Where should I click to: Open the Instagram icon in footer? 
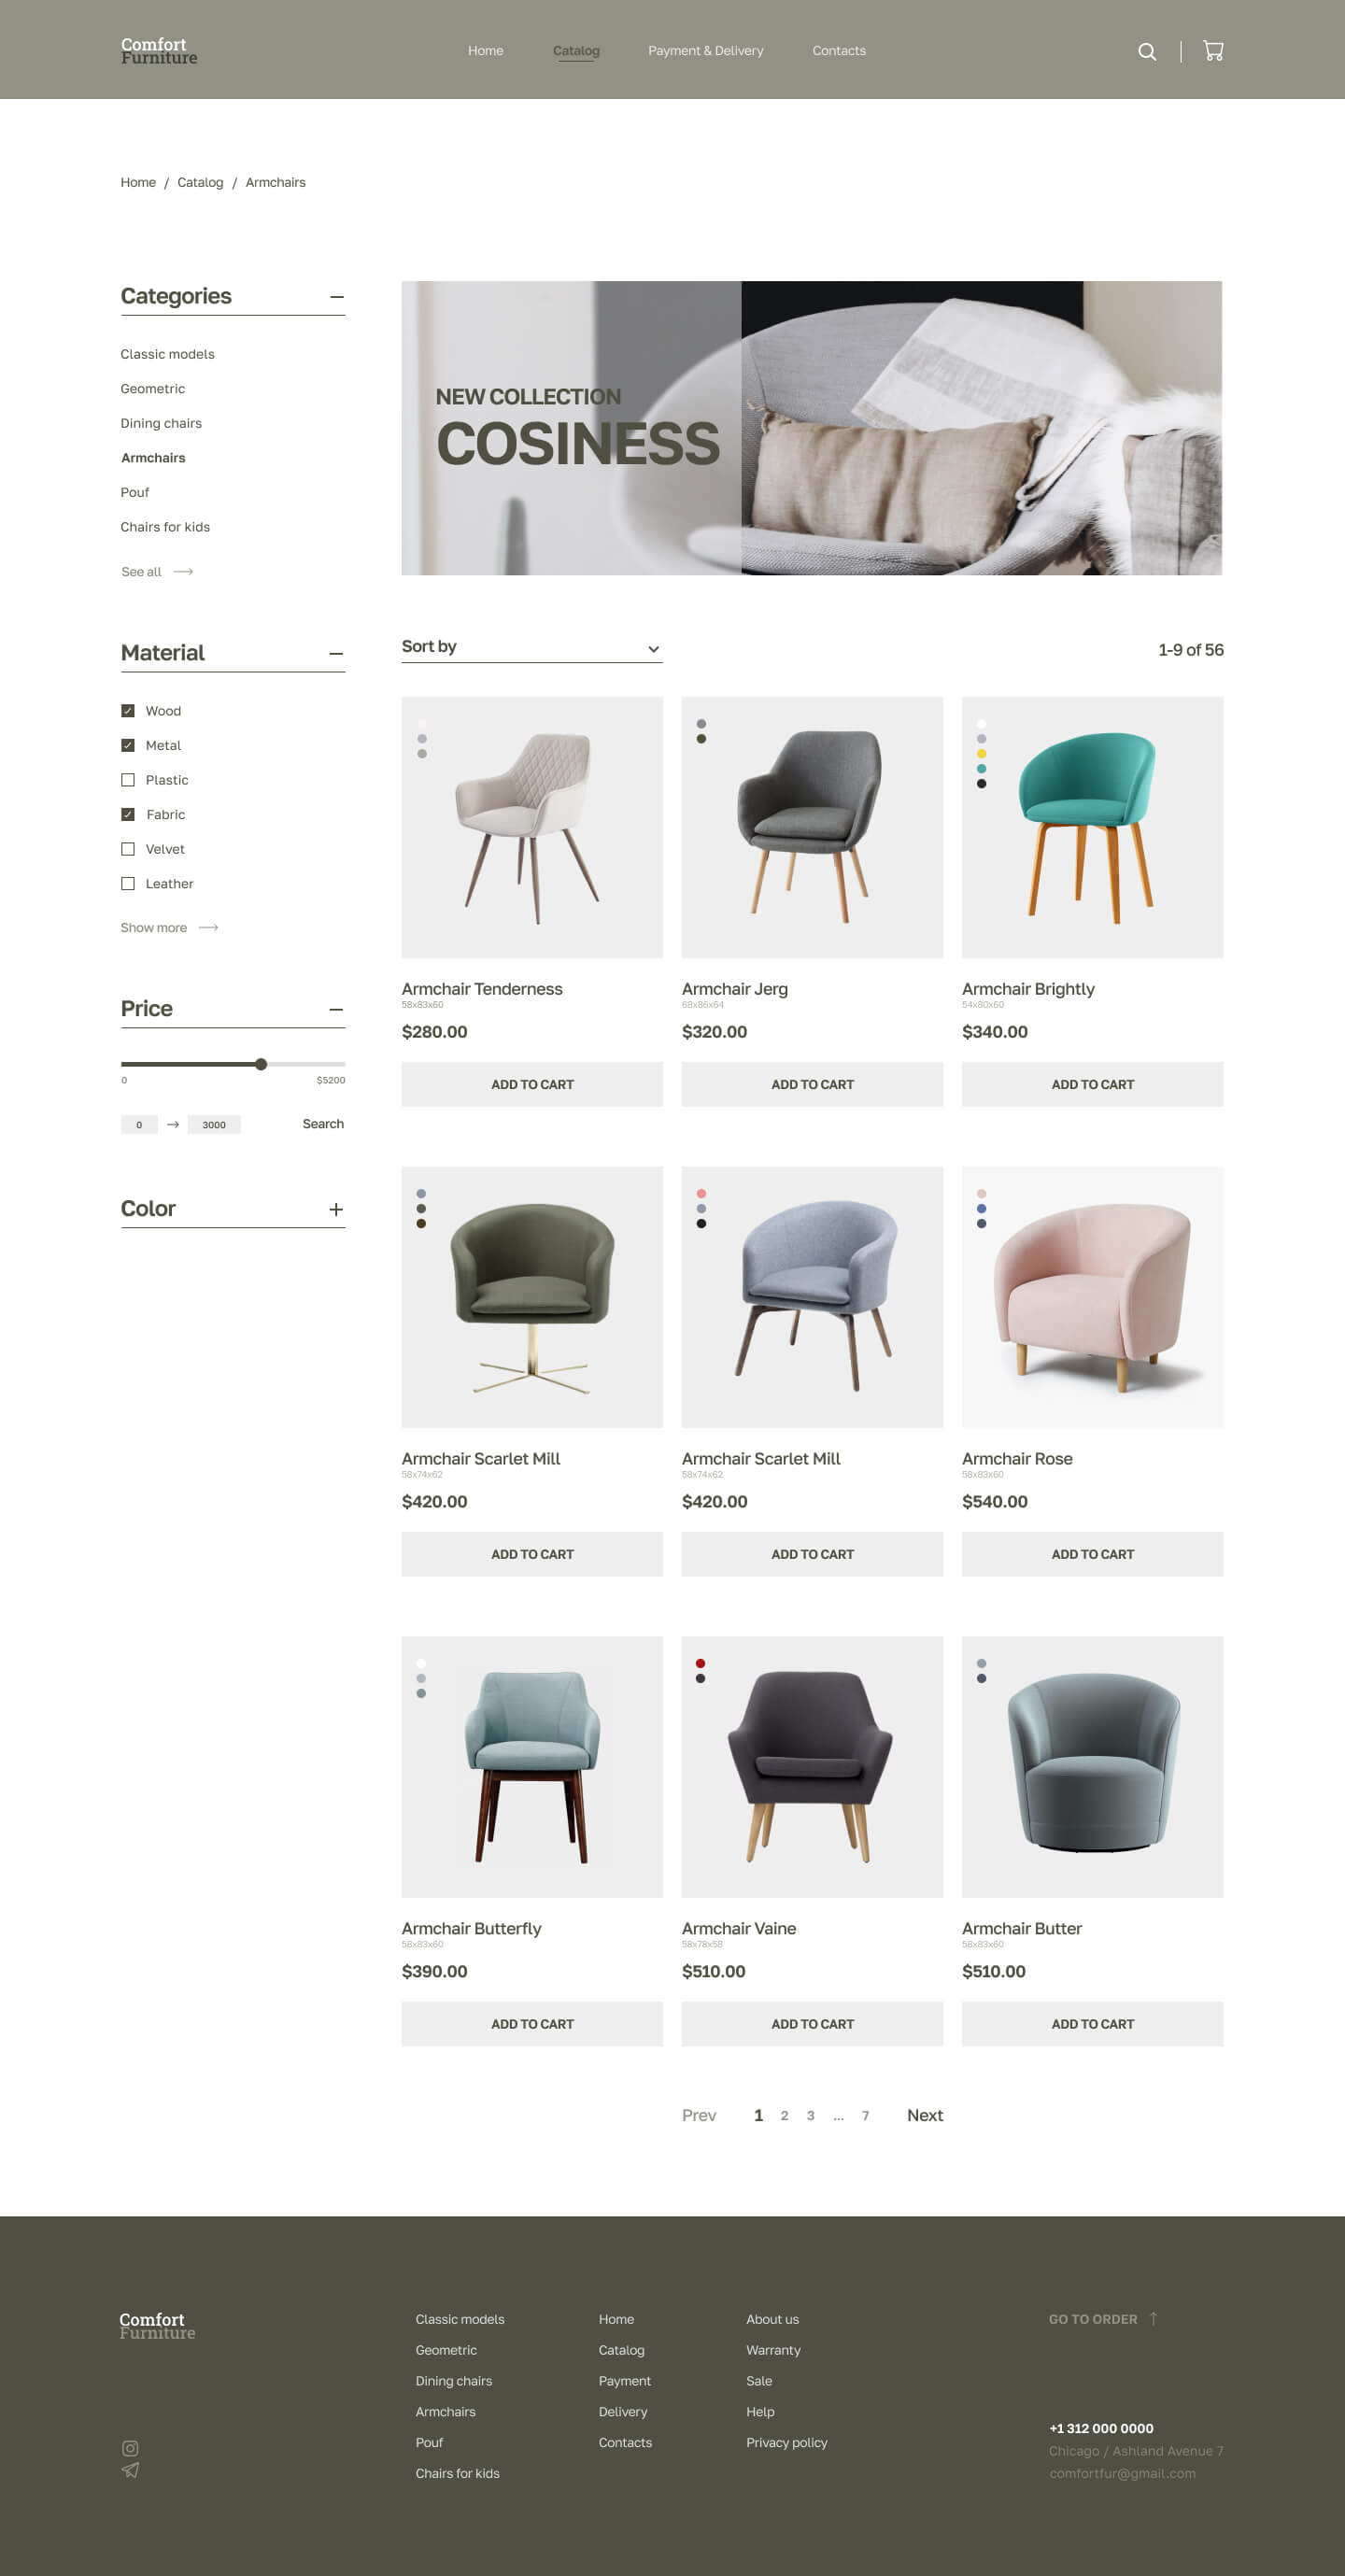(130, 2447)
